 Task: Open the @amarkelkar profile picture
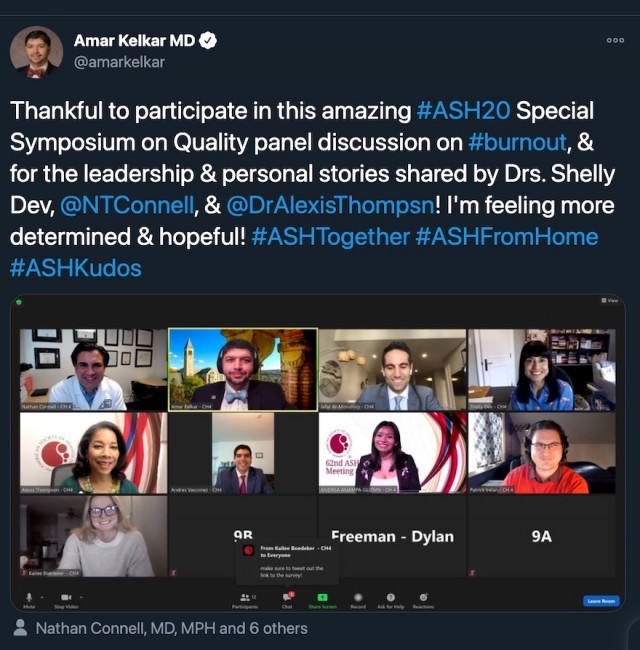[36, 53]
